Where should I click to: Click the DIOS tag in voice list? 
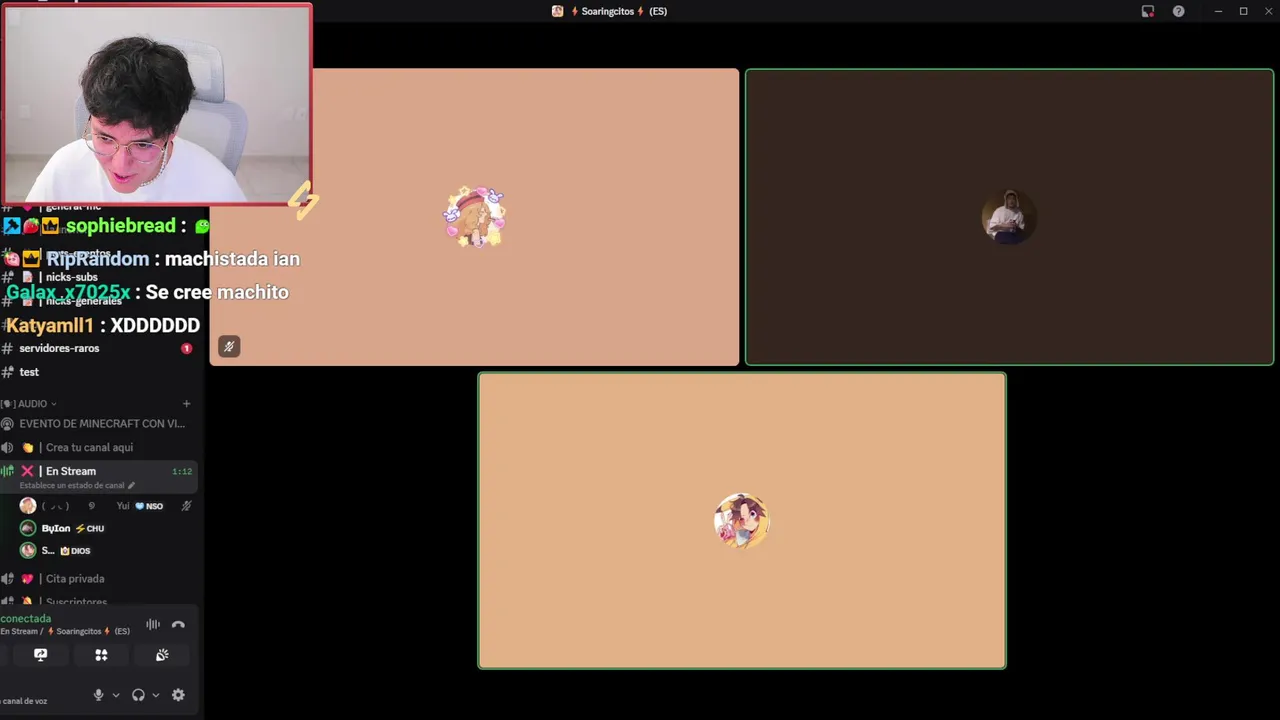75,550
